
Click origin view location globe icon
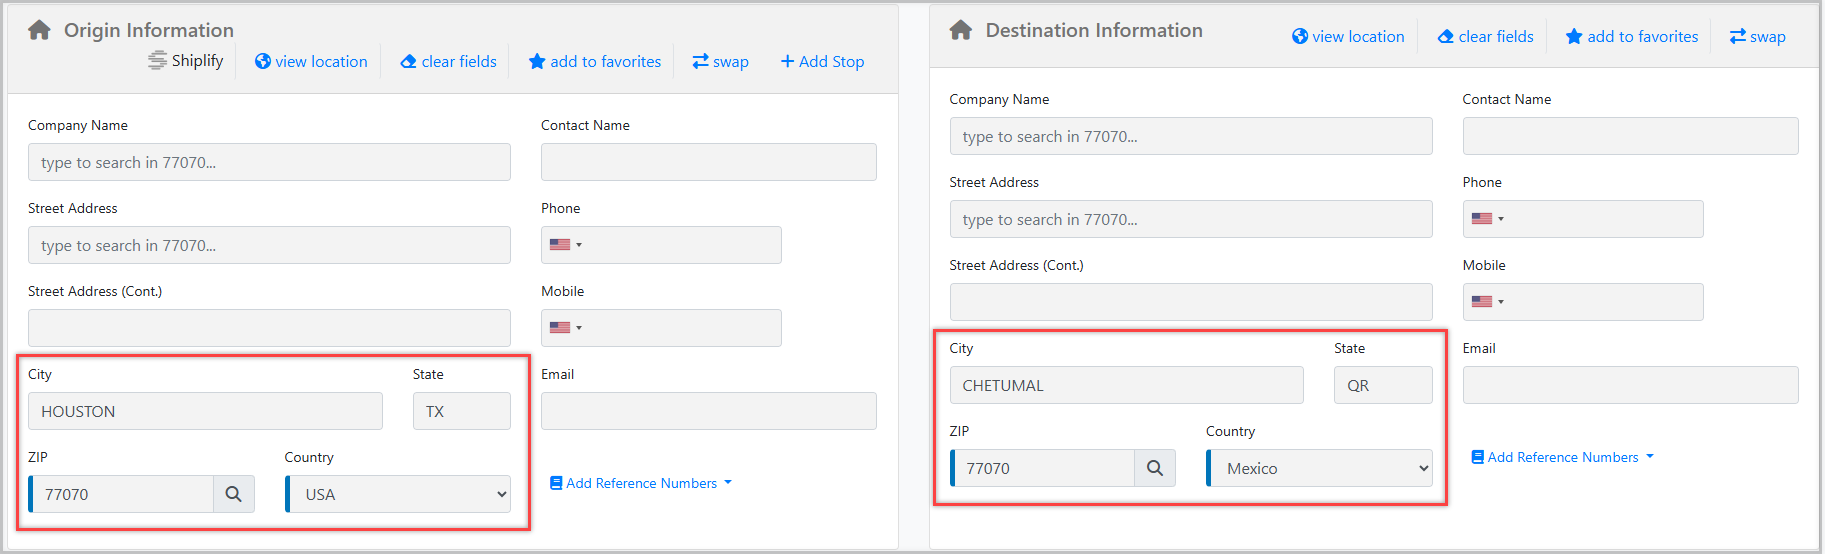[x=263, y=61]
